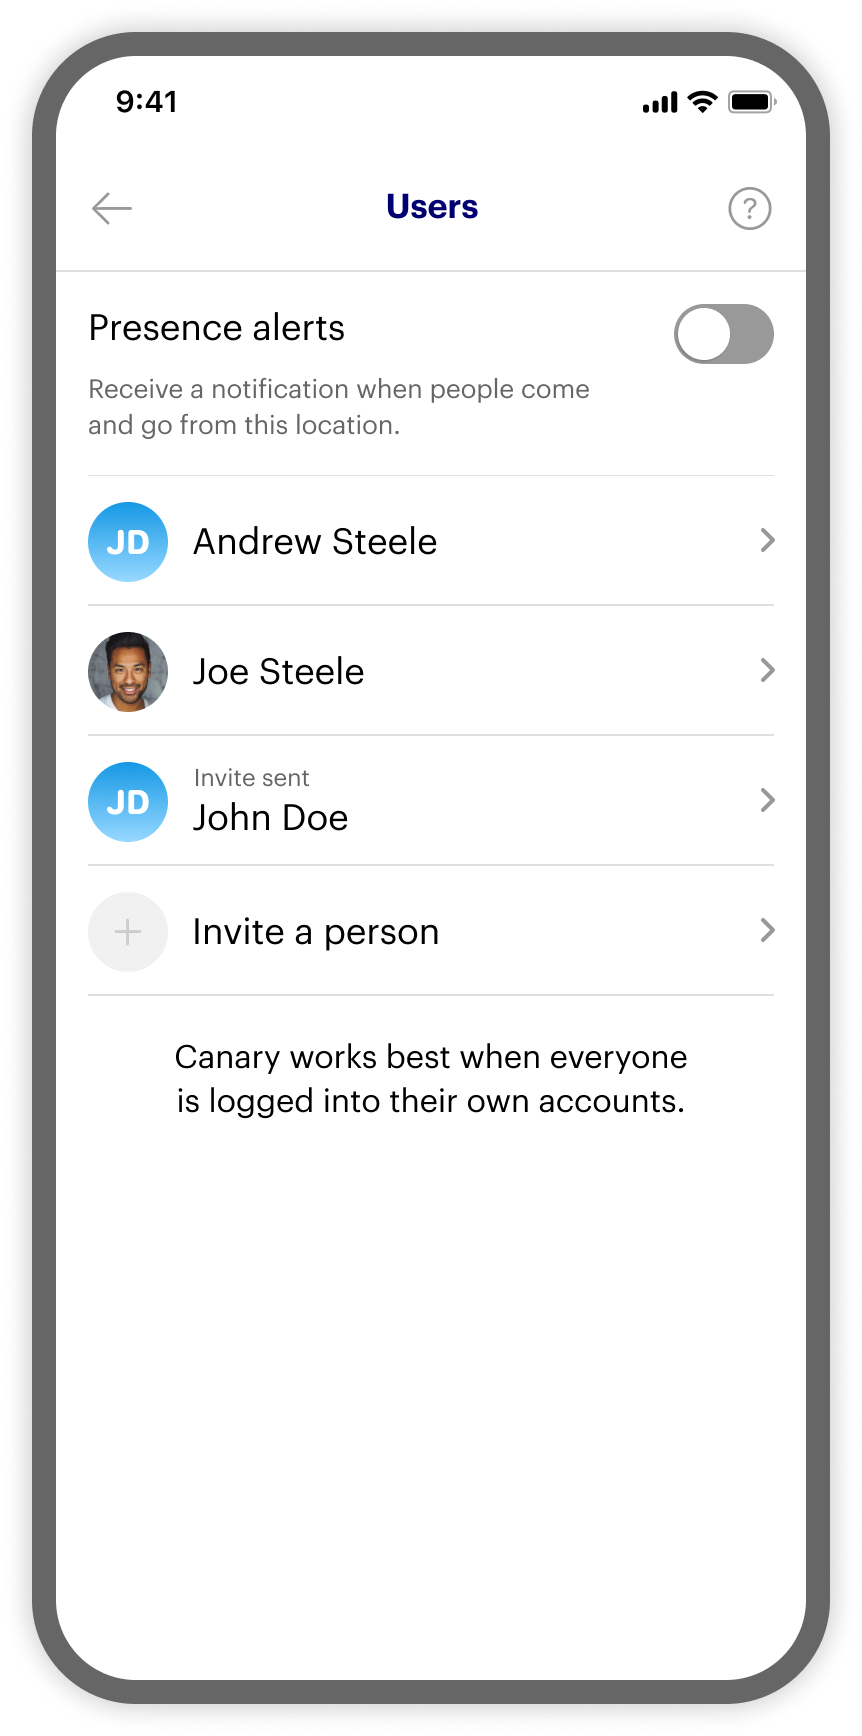Screen dimensions: 862x1736
Task: Tap Joe Steele's profile photo
Action: point(128,671)
